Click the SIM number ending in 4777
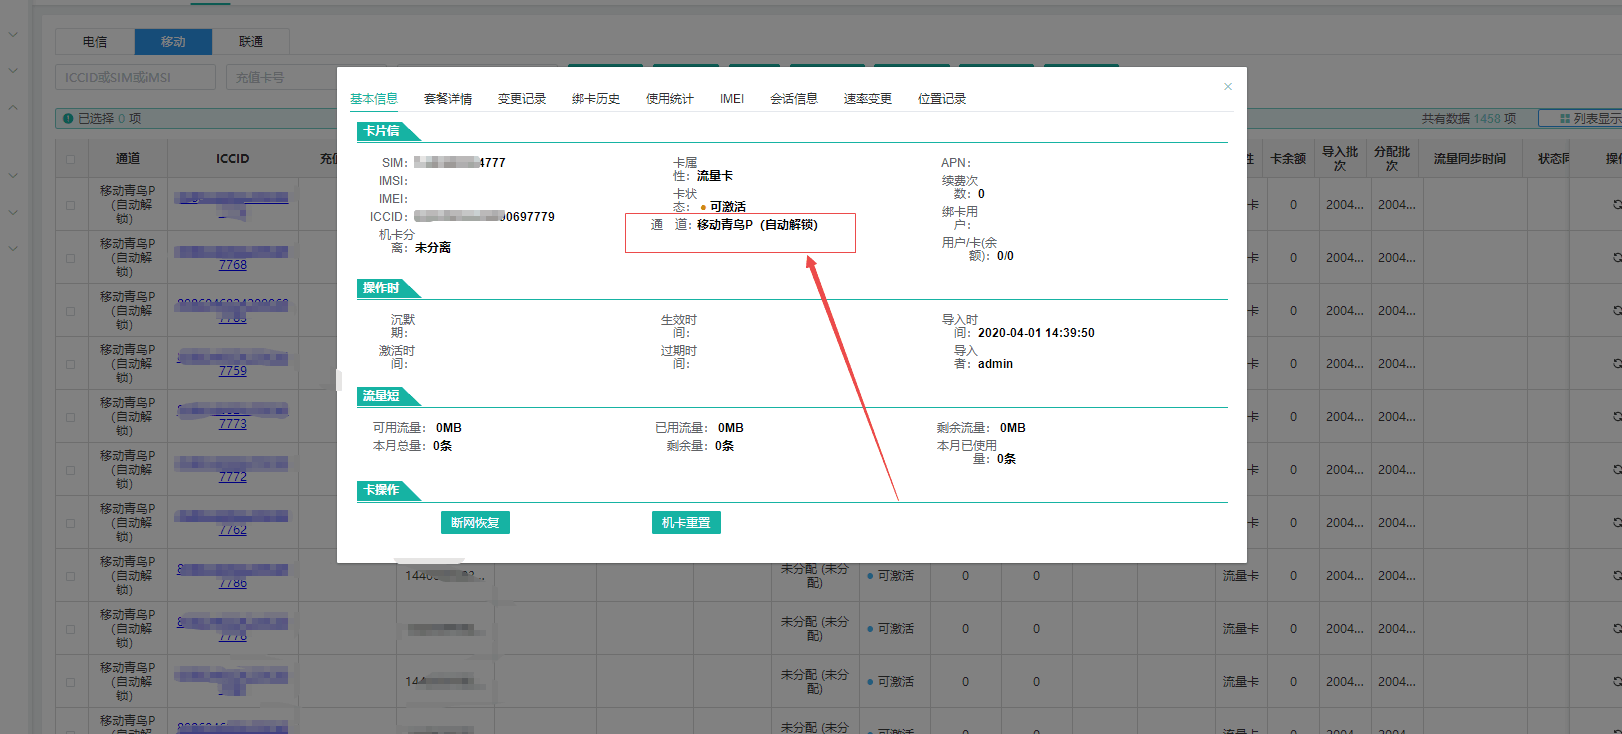1622x734 pixels. 460,163
